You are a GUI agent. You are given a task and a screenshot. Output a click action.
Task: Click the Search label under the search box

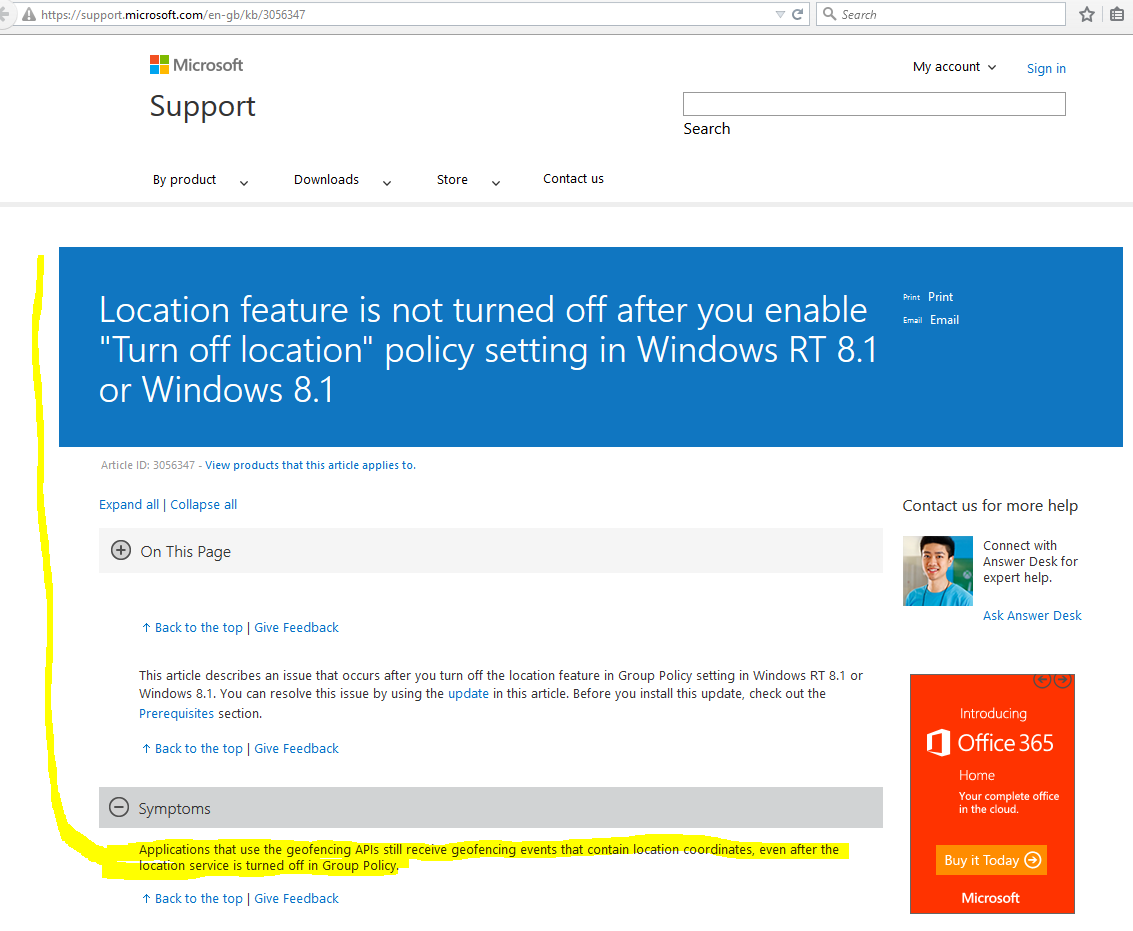tap(707, 129)
